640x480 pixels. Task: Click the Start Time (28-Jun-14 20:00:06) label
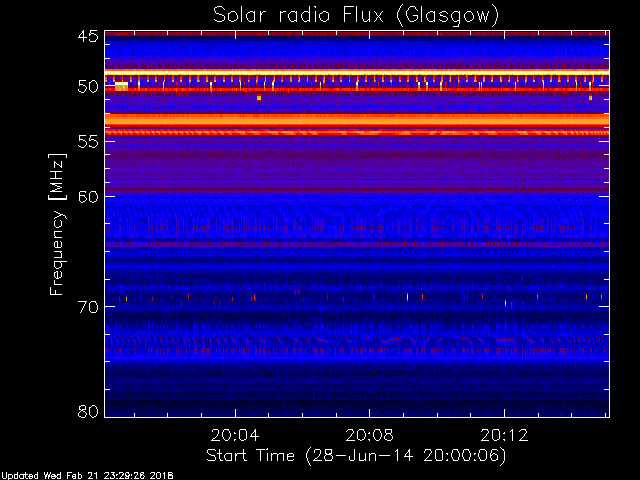point(356,456)
